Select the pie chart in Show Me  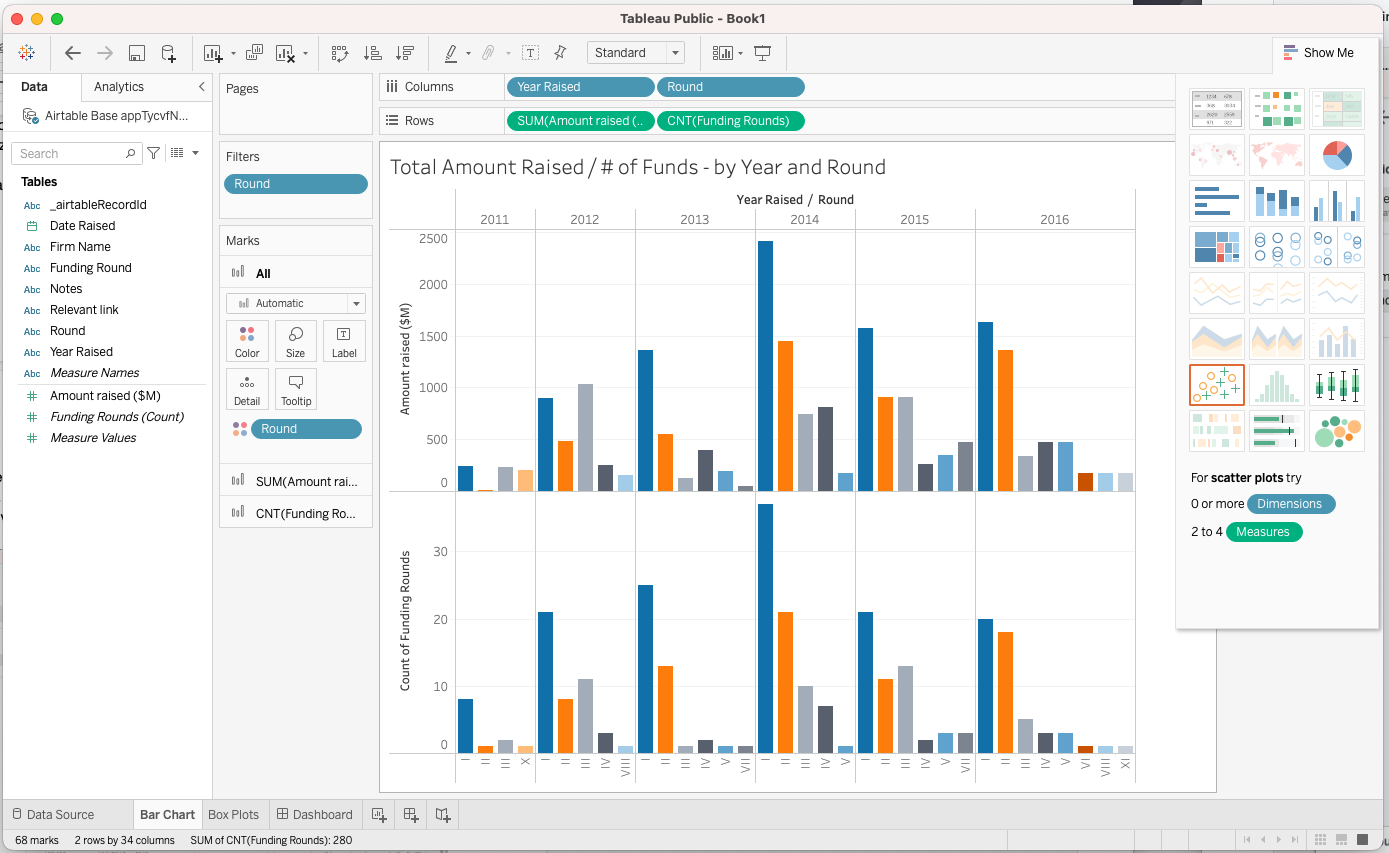point(1337,154)
